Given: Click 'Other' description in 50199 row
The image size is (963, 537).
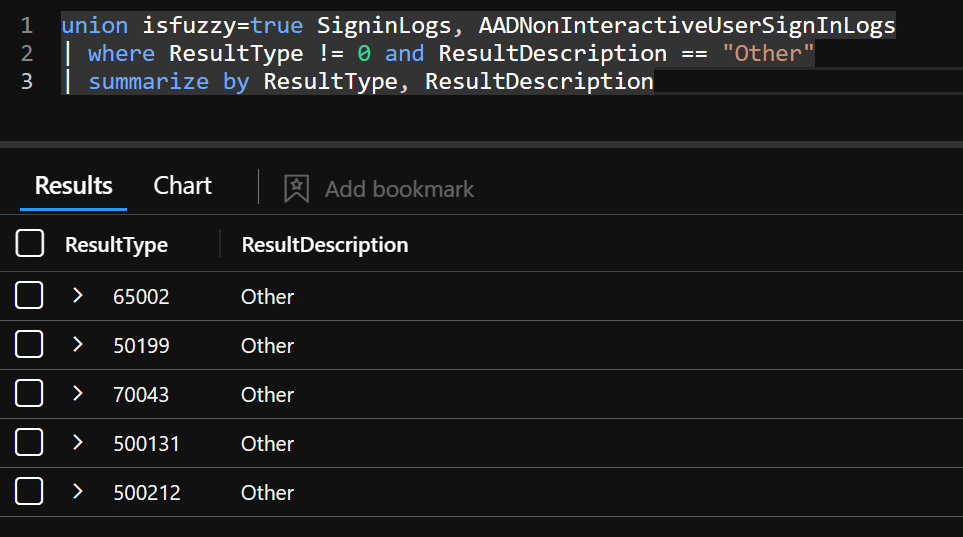Looking at the screenshot, I should click(x=267, y=346).
